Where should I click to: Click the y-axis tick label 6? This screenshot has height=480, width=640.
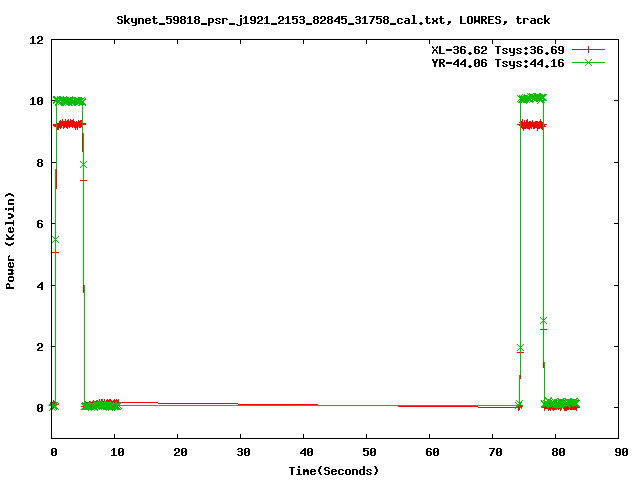coord(40,224)
